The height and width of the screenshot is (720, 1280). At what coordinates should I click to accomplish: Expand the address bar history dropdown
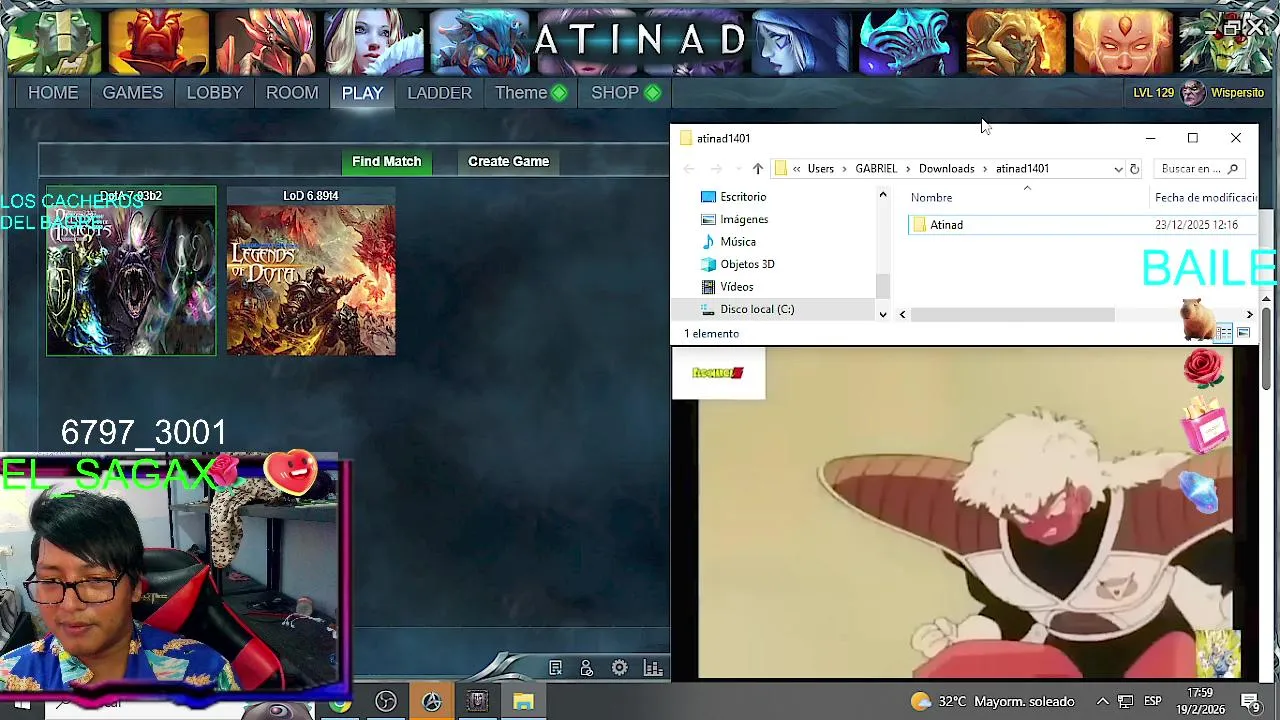[x=1118, y=169]
